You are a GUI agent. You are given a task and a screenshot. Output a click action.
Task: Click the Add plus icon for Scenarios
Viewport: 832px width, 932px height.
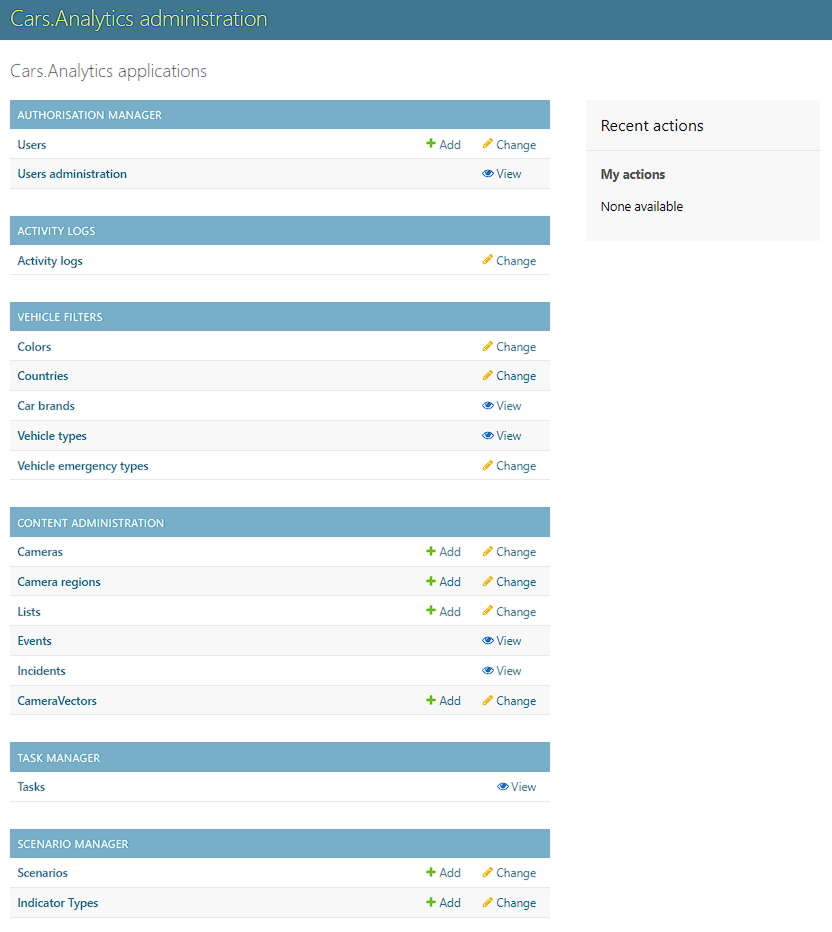429,872
